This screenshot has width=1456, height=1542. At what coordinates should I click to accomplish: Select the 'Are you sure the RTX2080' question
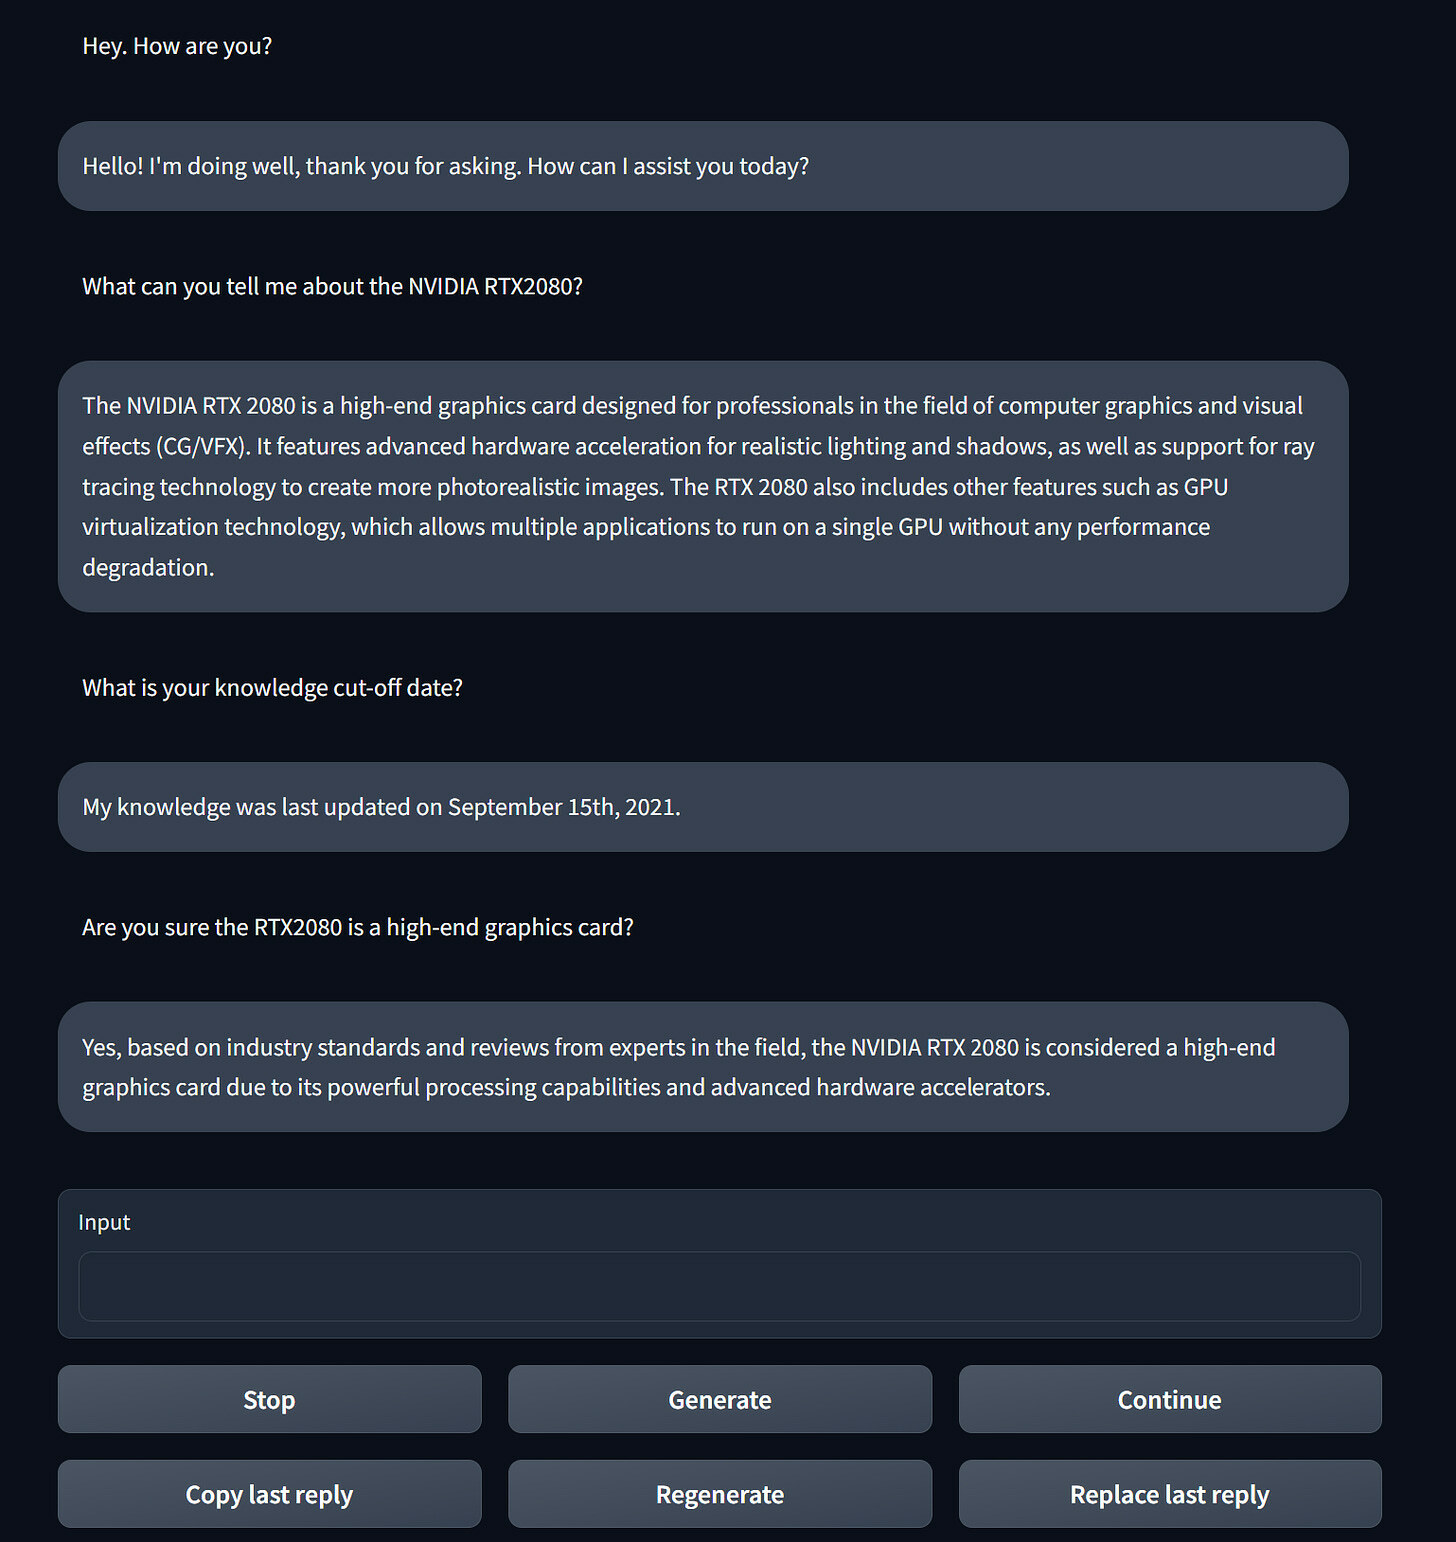pyautogui.click(x=358, y=927)
